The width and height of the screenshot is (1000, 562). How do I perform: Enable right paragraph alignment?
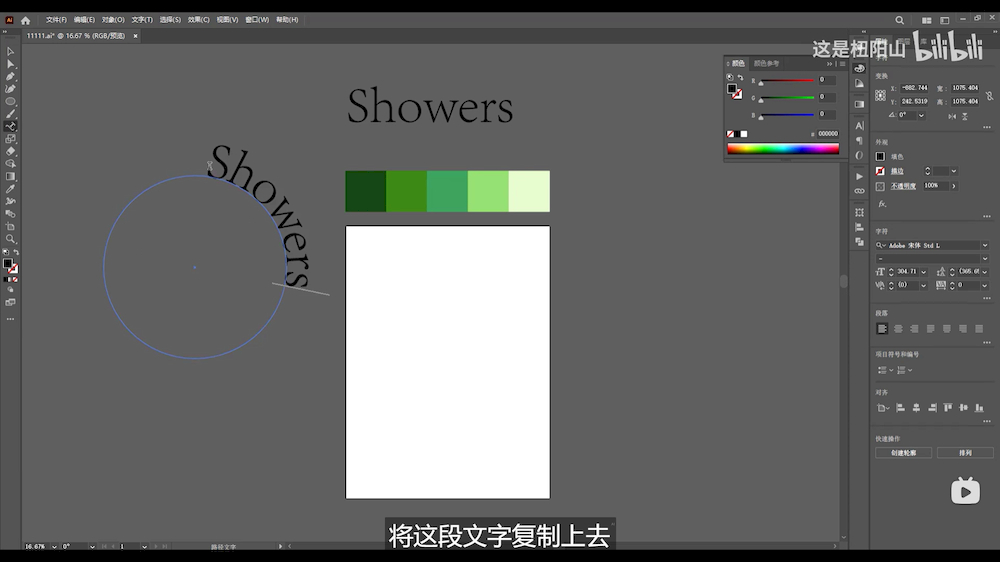(x=915, y=329)
